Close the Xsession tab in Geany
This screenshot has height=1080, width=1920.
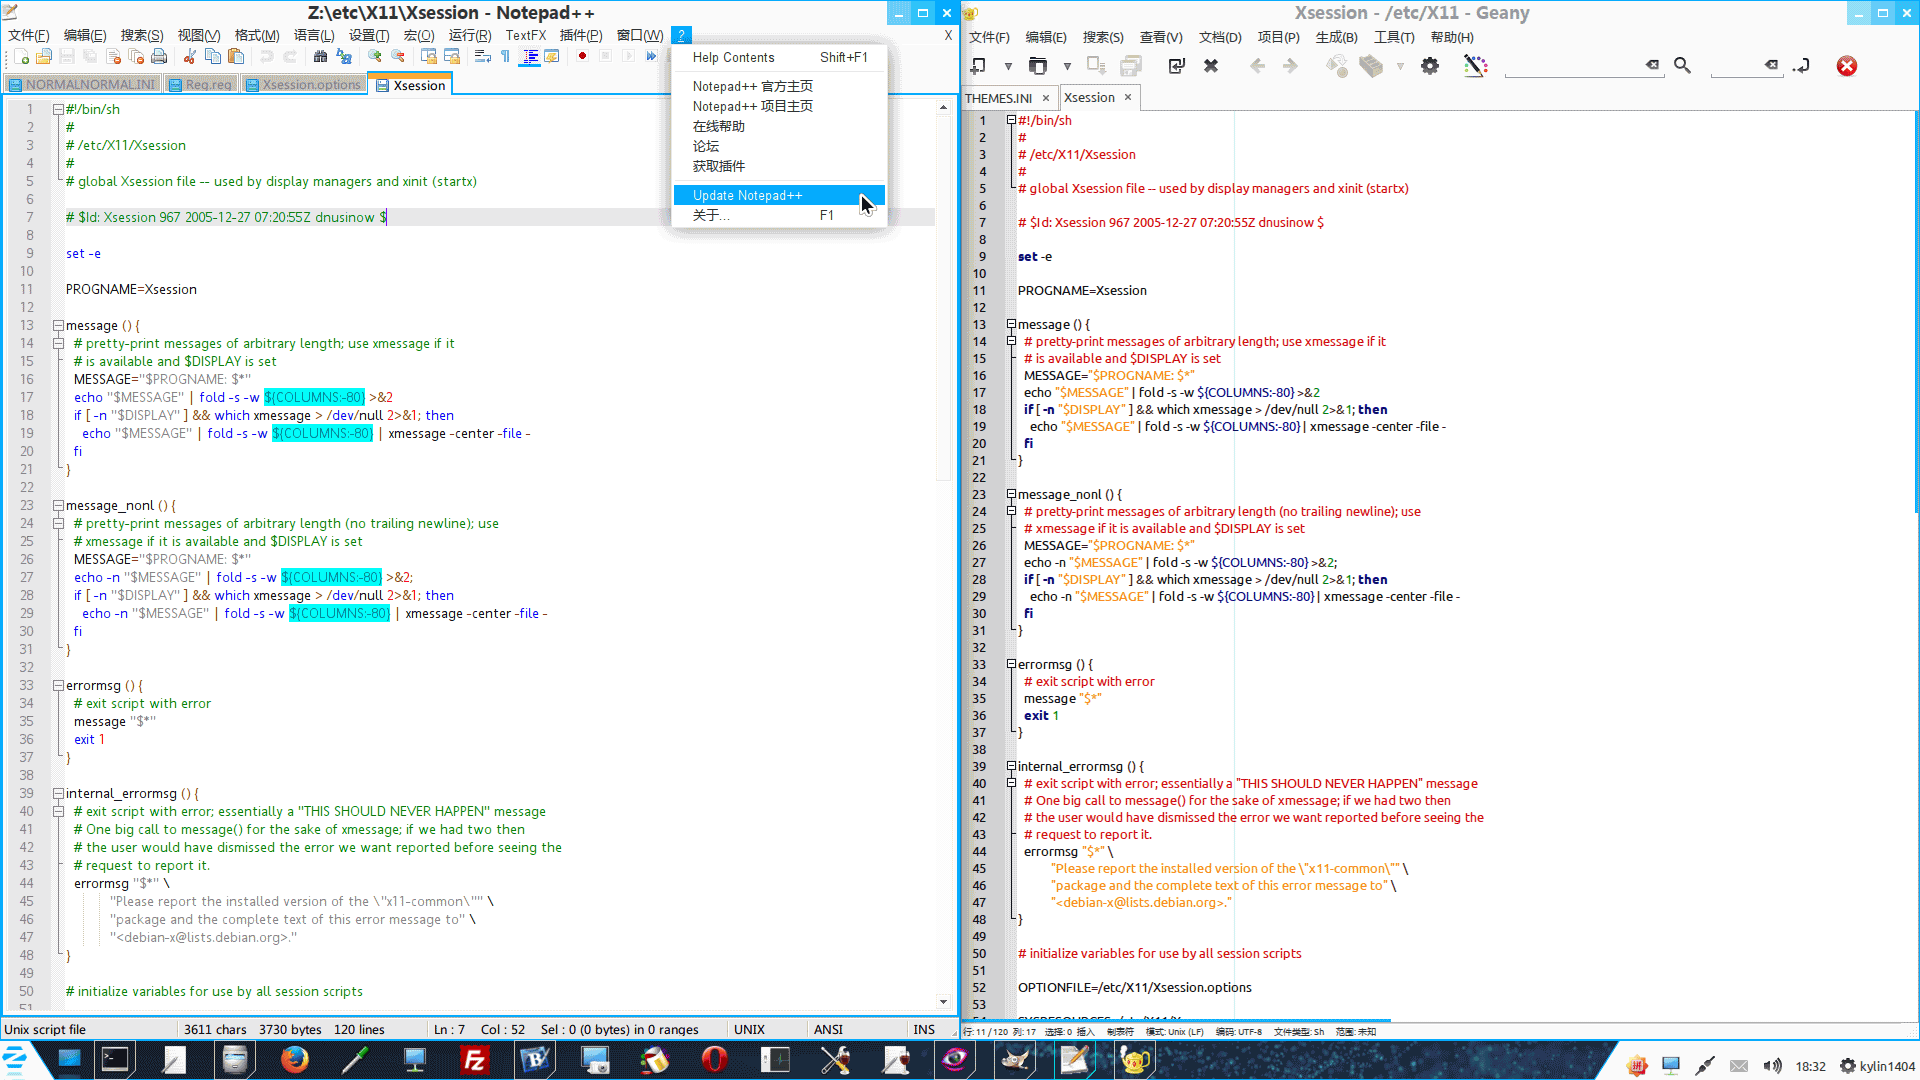pos(1128,97)
